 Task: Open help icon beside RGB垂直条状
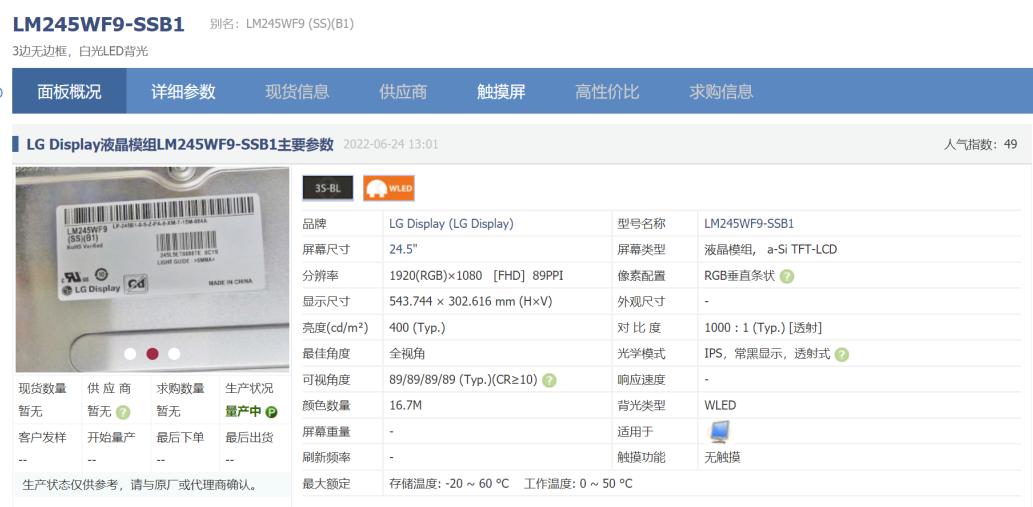coord(787,277)
